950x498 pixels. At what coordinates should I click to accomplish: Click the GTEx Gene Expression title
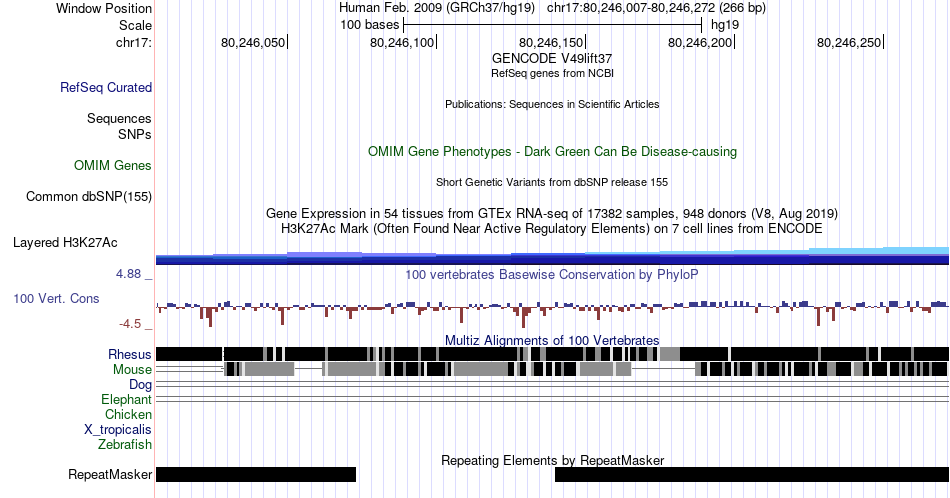[x=552, y=213]
